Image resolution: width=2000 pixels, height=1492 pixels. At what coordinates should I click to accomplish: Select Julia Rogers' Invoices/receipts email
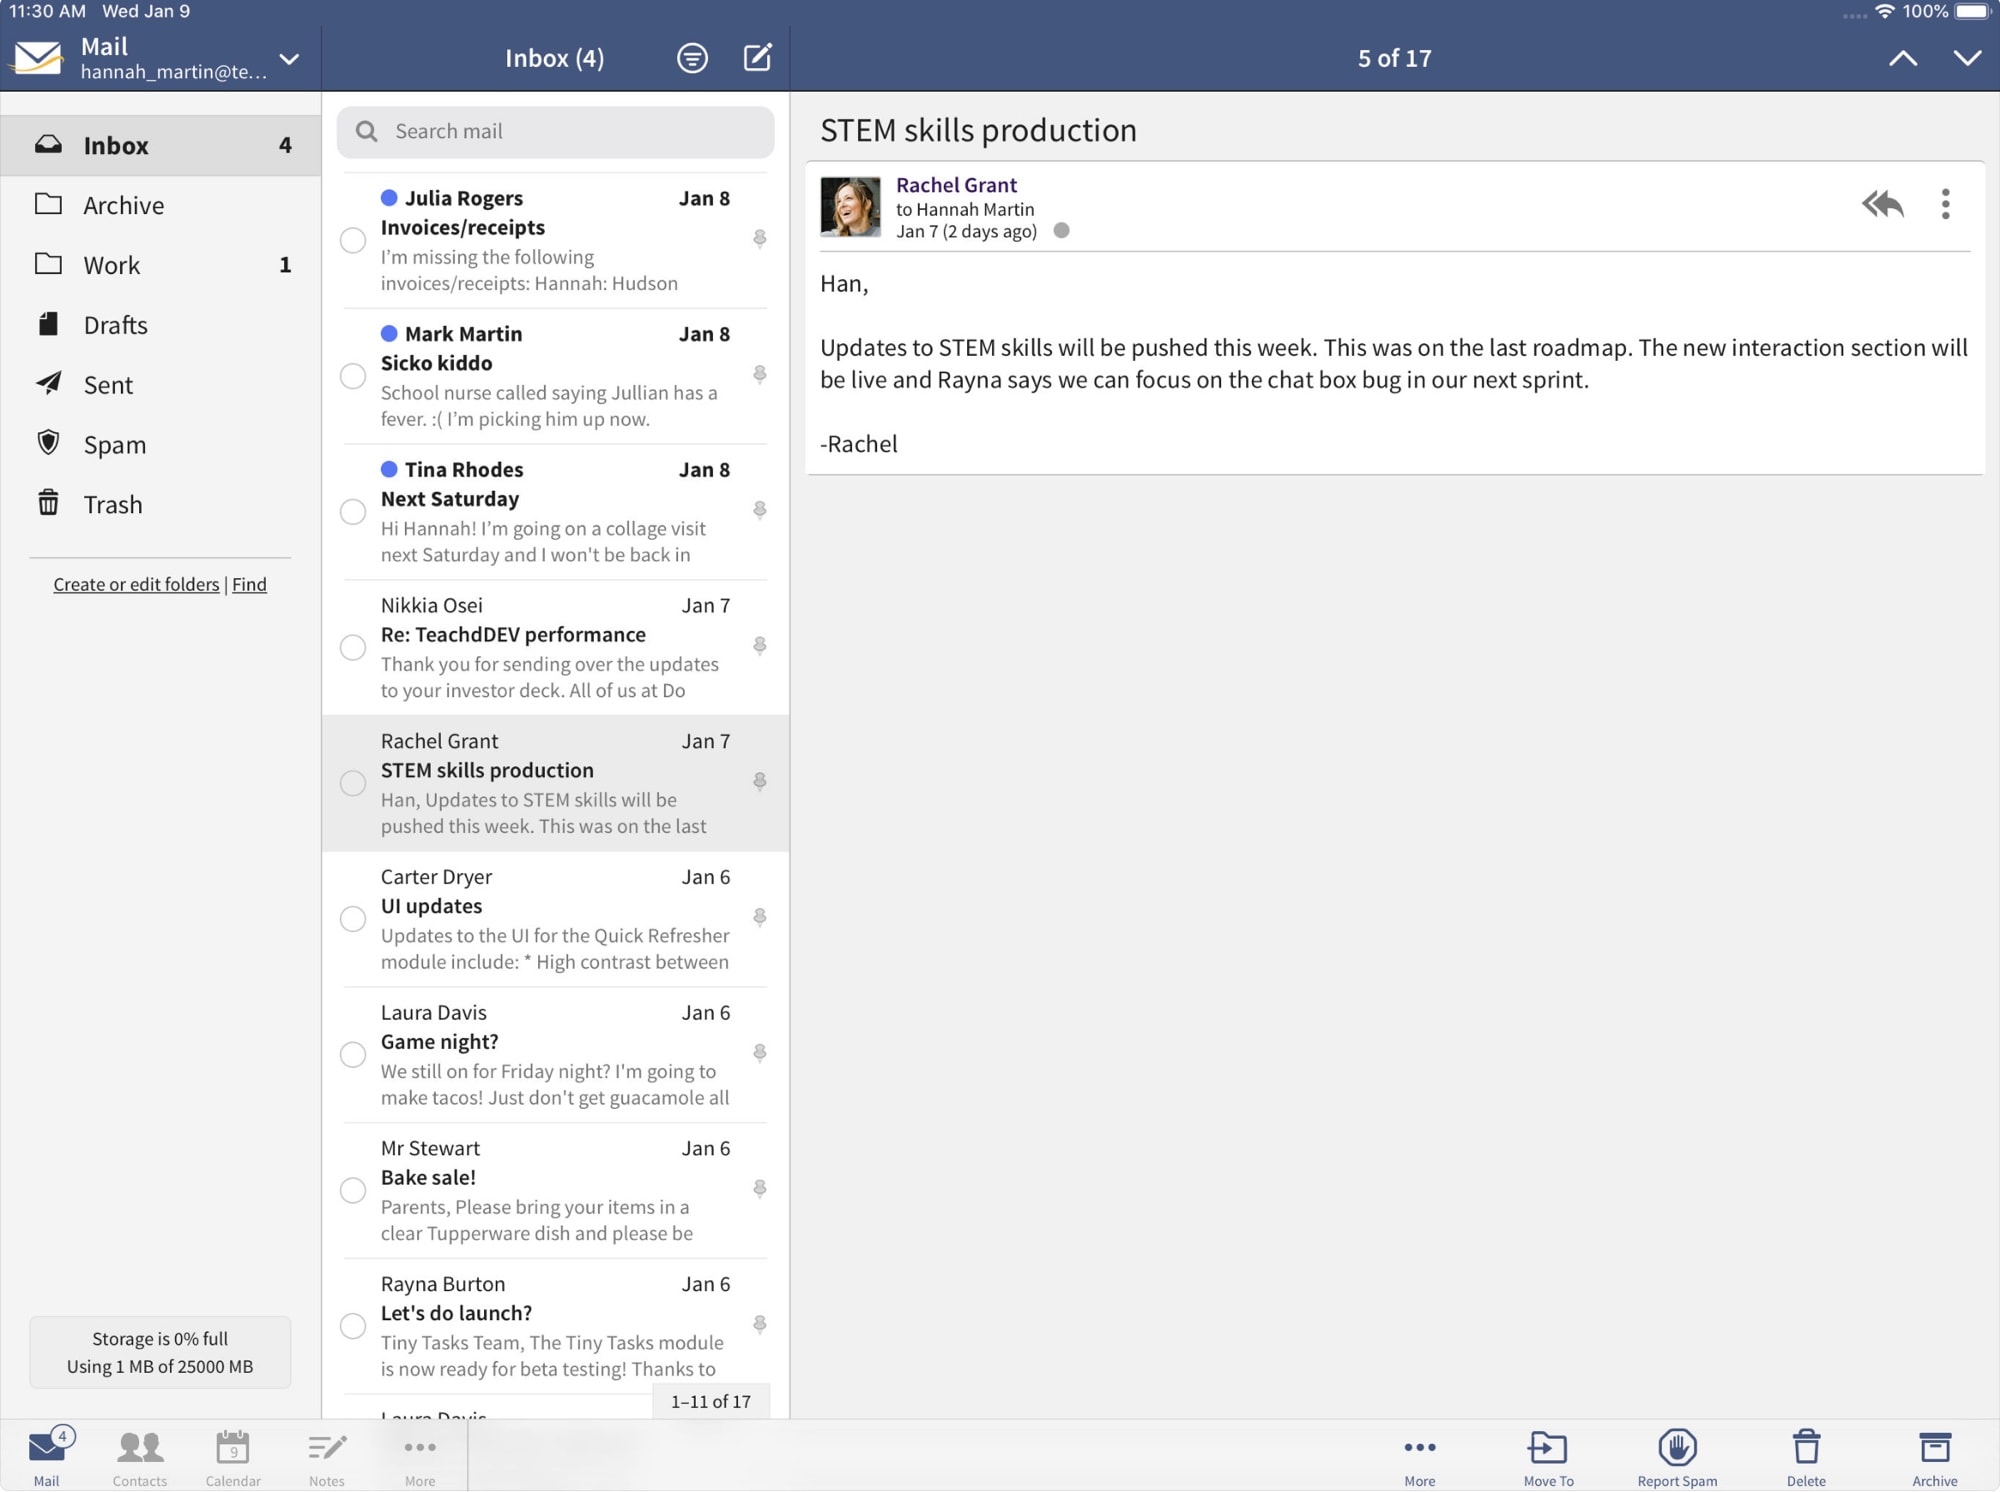tap(352, 240)
